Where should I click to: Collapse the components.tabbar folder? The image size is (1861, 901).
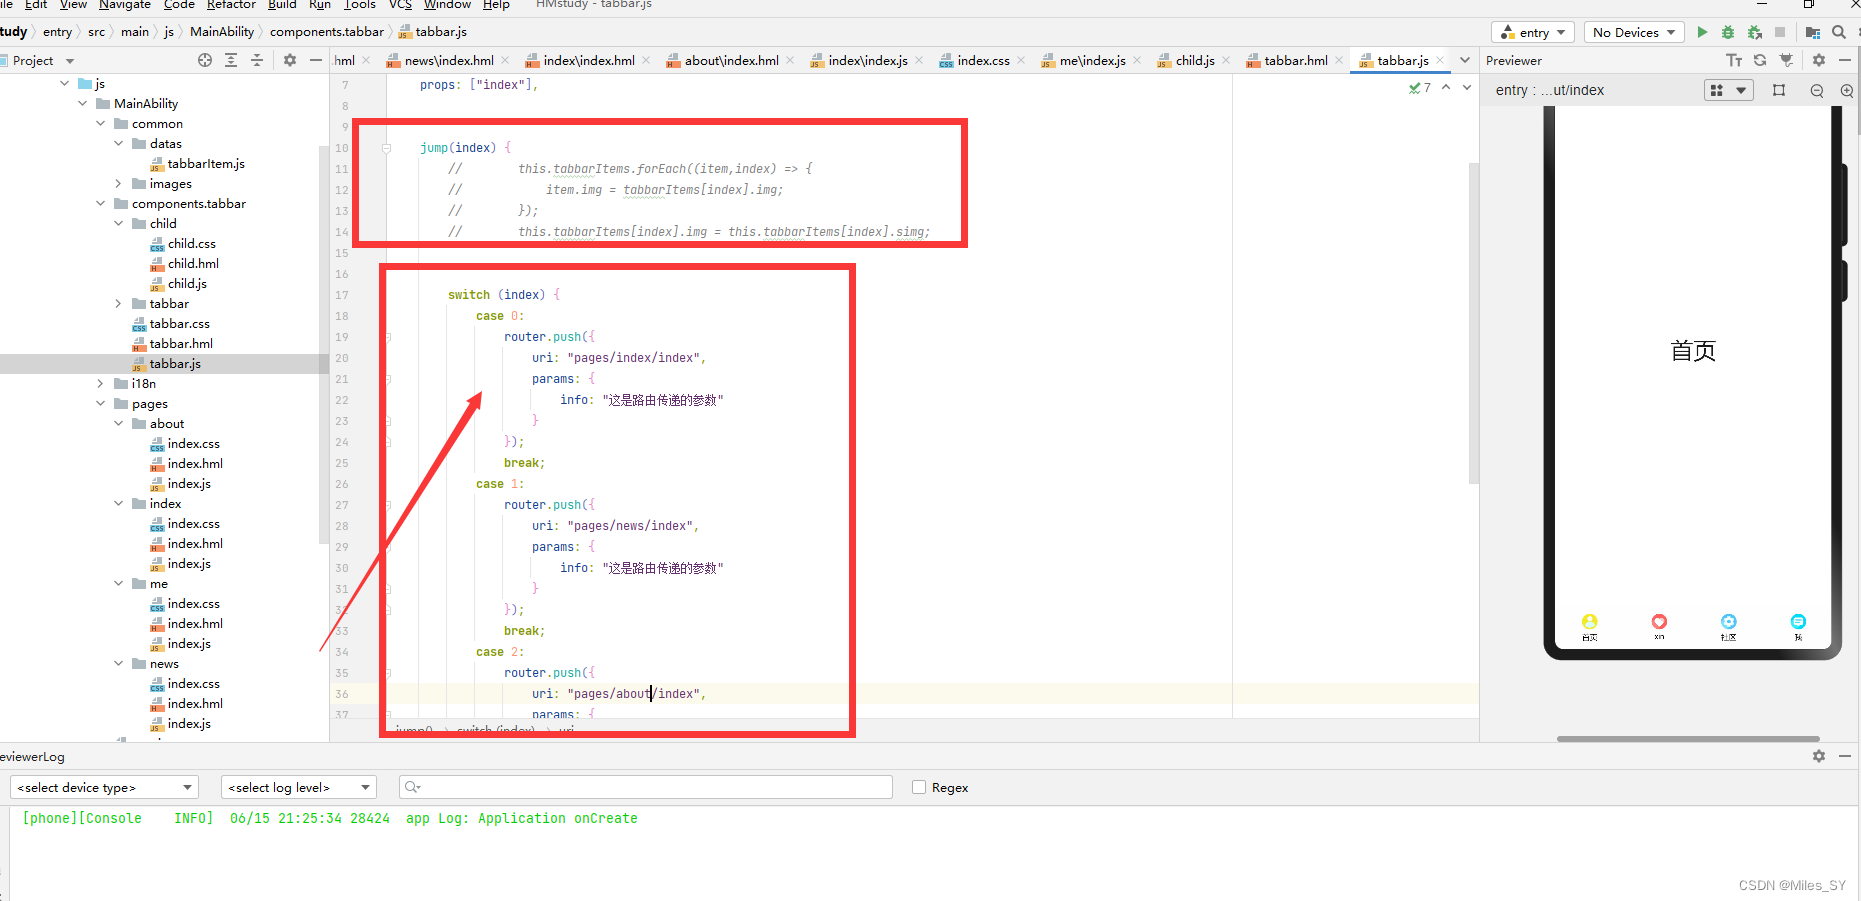[101, 203]
